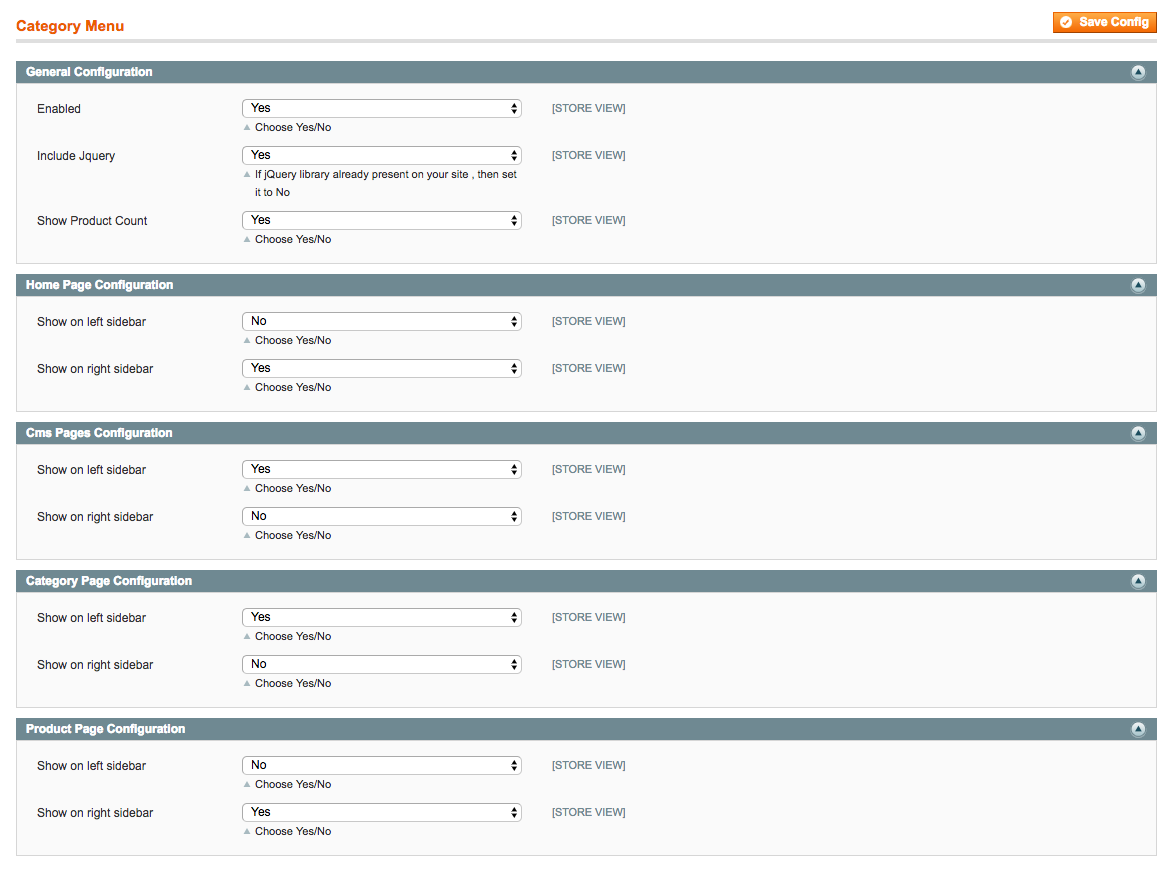Click the Category Menu page title
1174x873 pixels.
click(70, 26)
